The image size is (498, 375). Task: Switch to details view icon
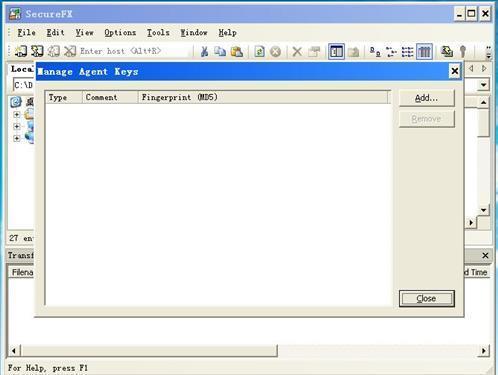(x=424, y=52)
